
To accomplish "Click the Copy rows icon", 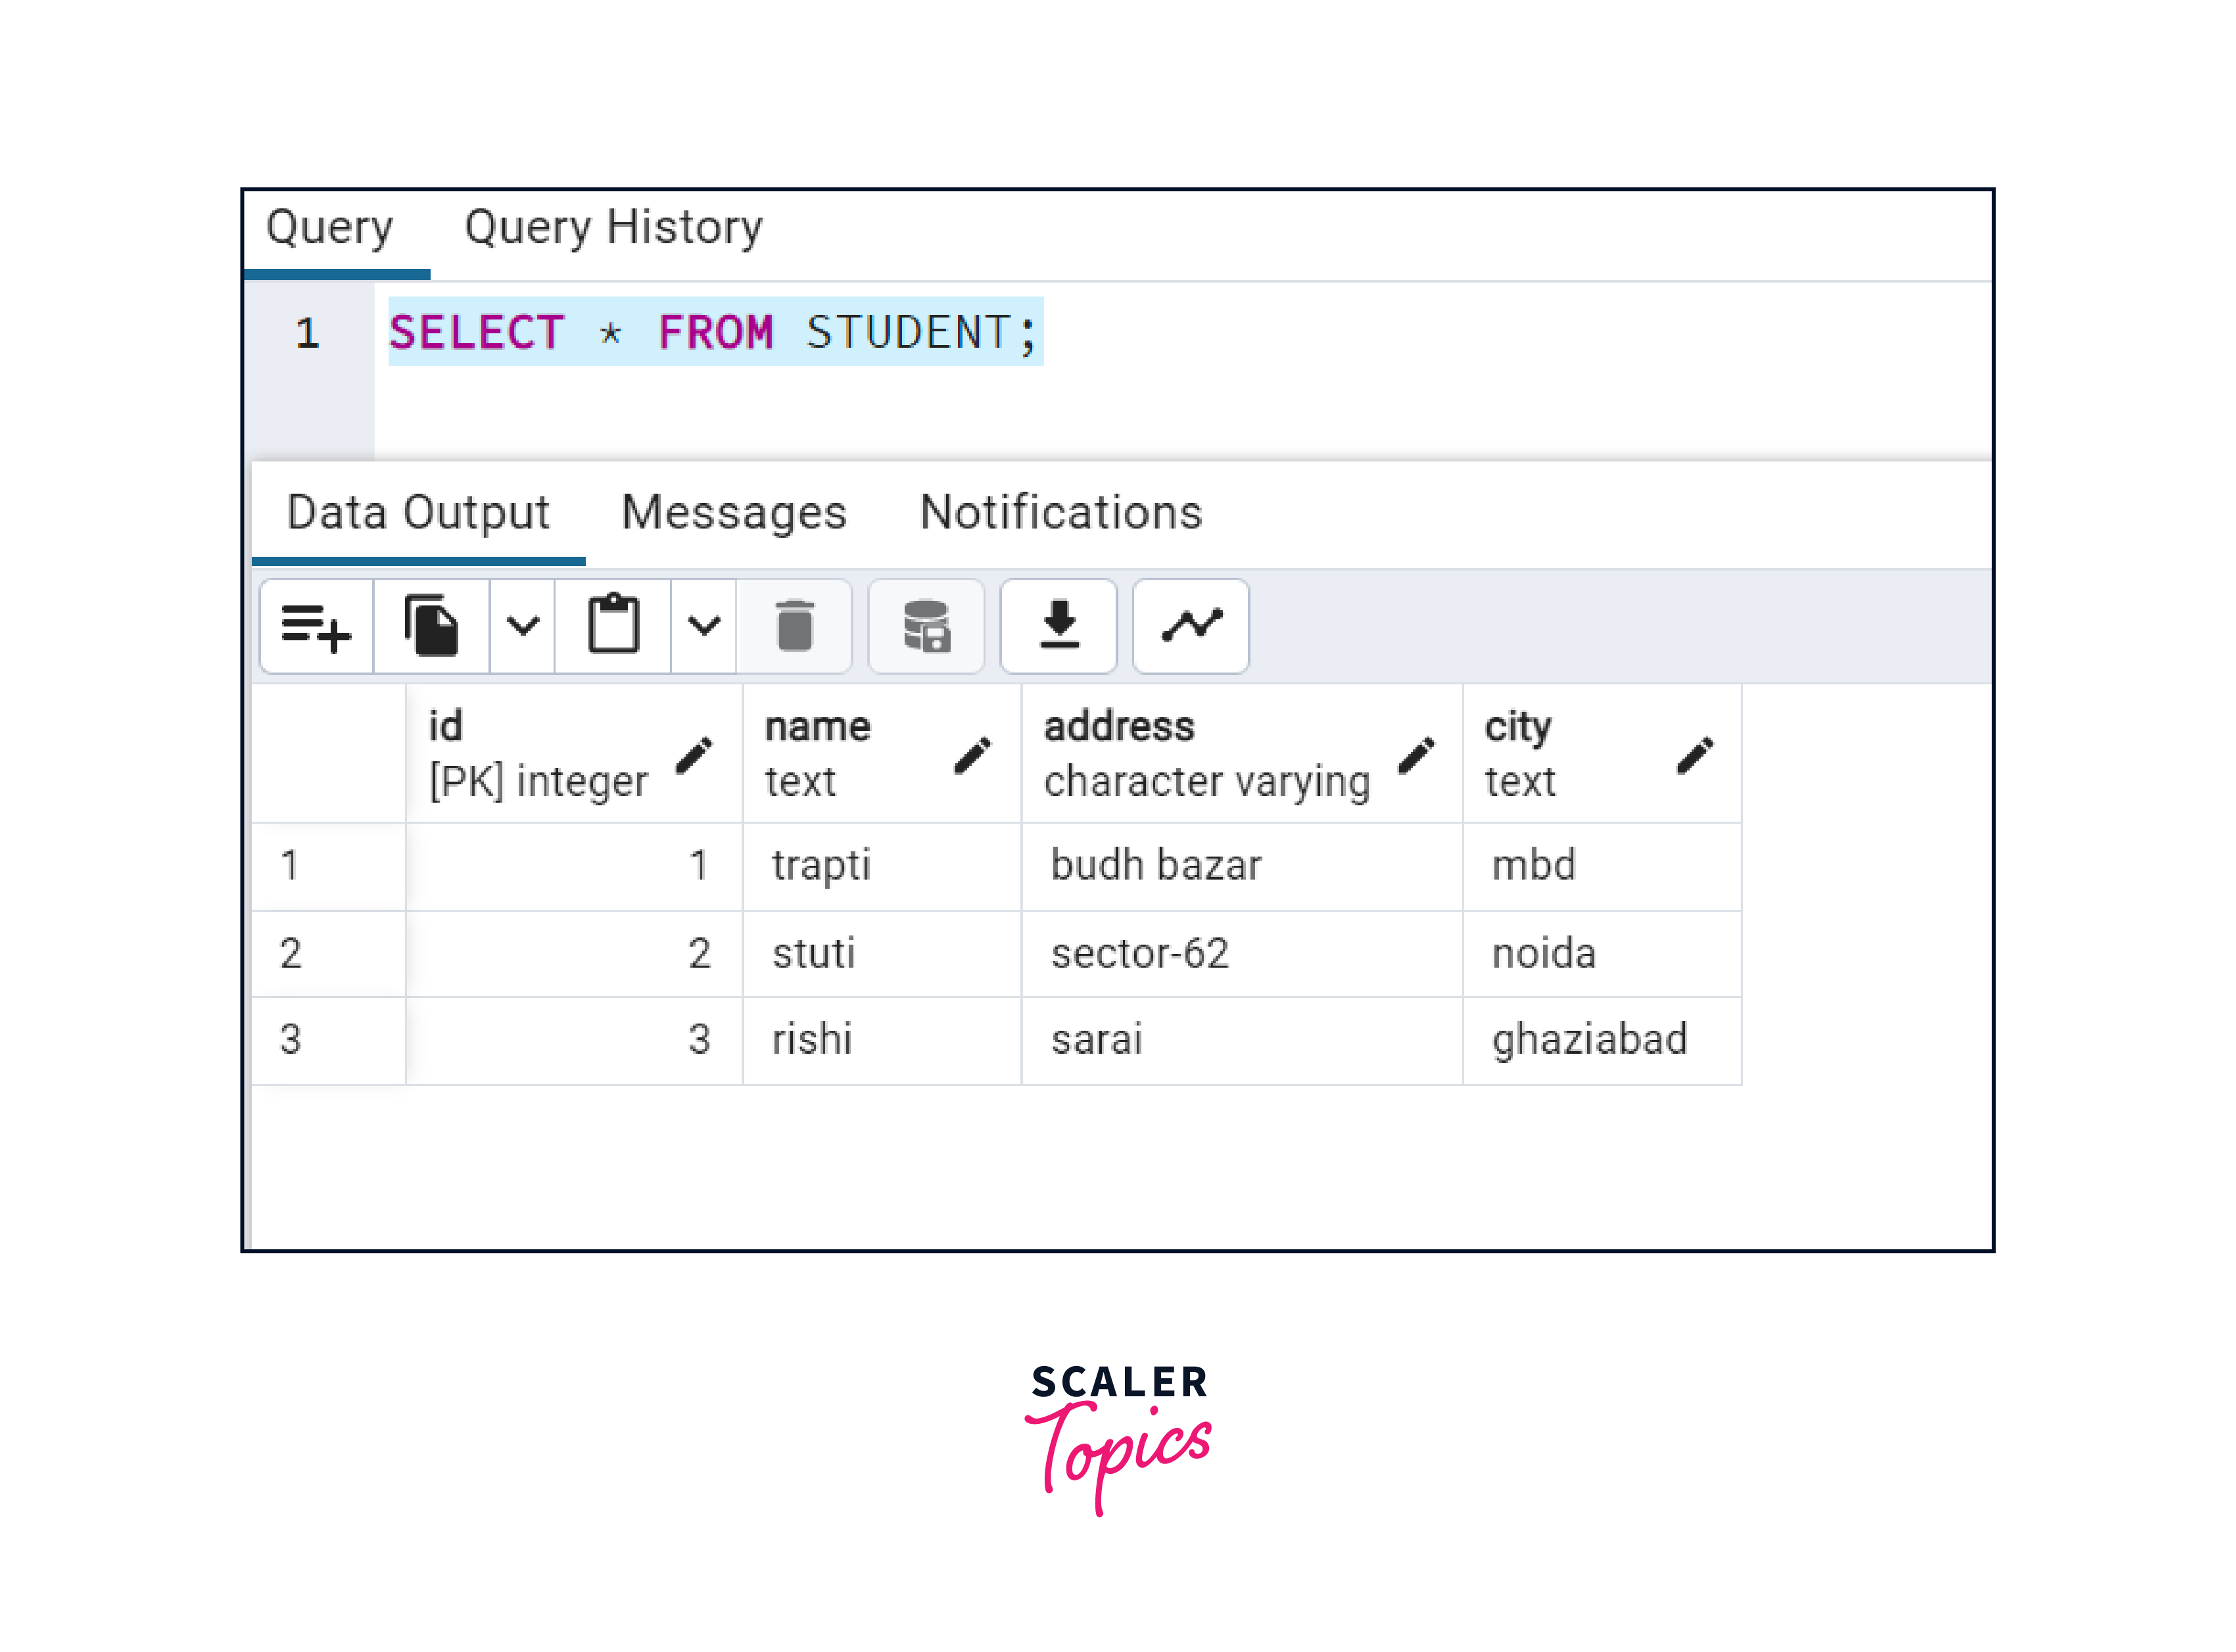I will coord(432,627).
